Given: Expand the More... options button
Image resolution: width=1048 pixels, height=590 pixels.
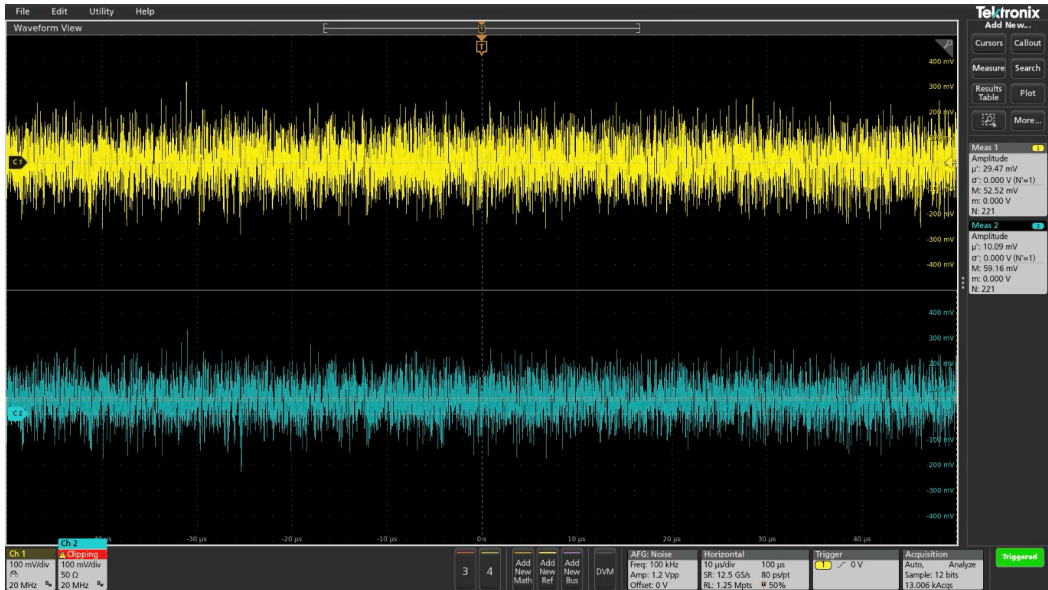Looking at the screenshot, I should [x=1027, y=120].
